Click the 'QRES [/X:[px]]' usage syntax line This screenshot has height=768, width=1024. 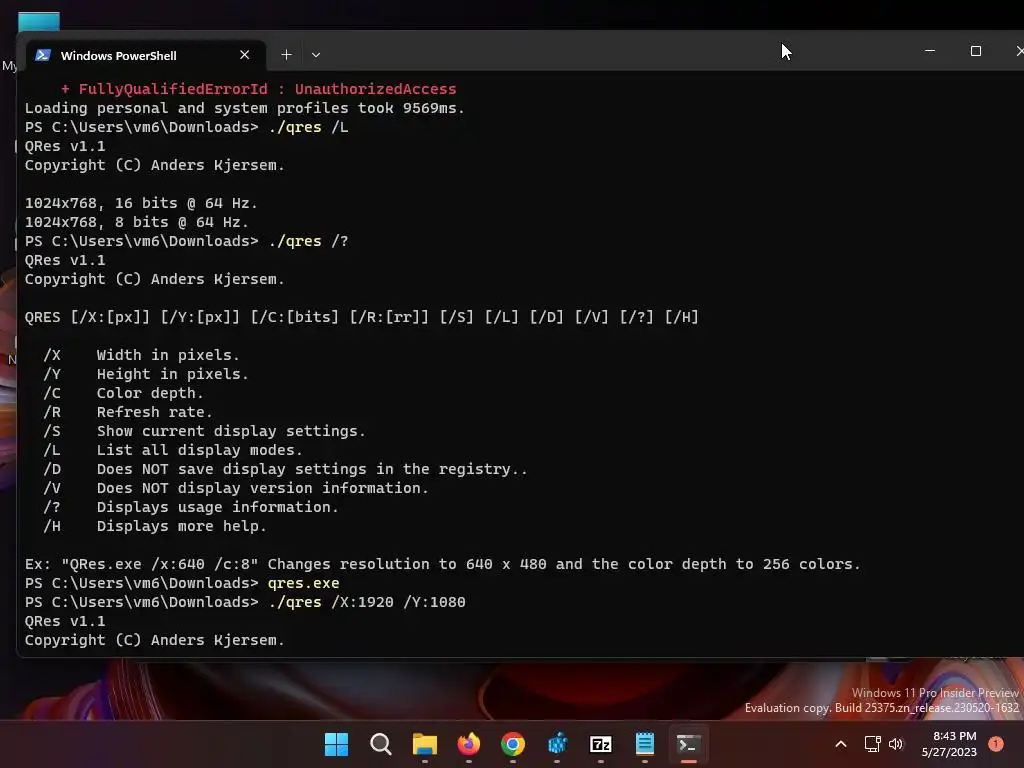362,317
